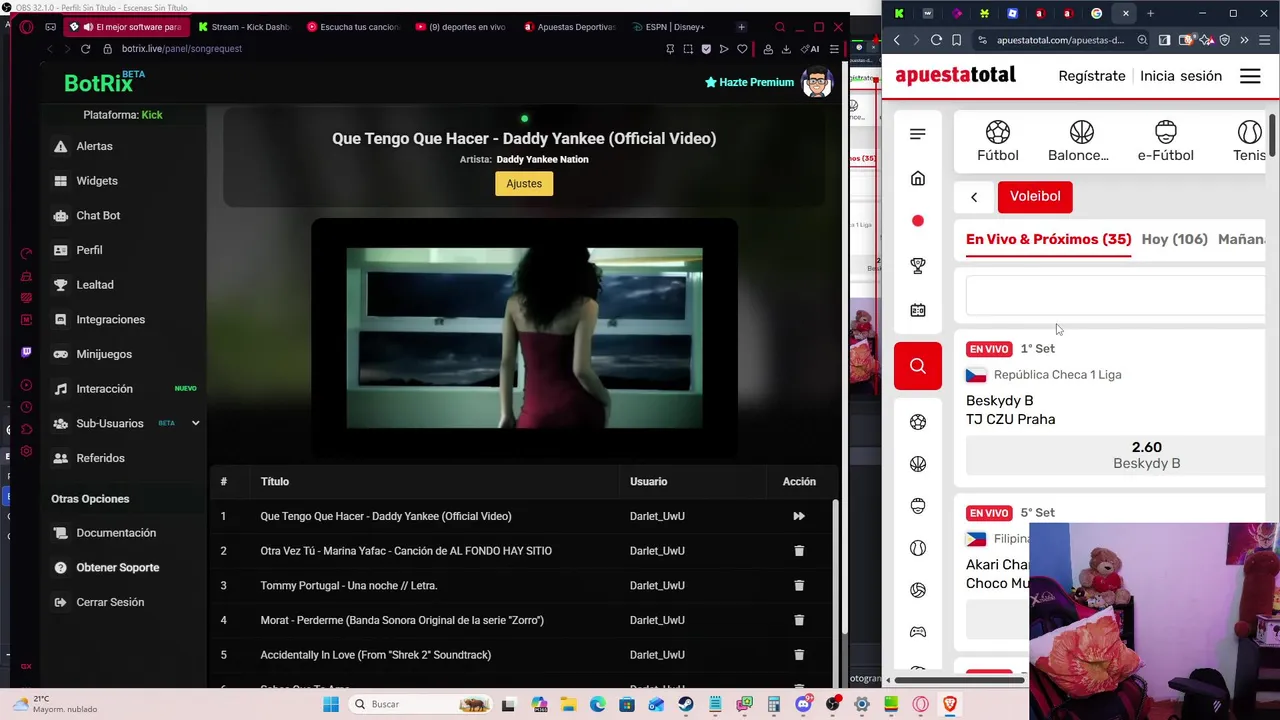Open user avatar menu in BotRix
The width and height of the screenshot is (1280, 720).
[817, 82]
